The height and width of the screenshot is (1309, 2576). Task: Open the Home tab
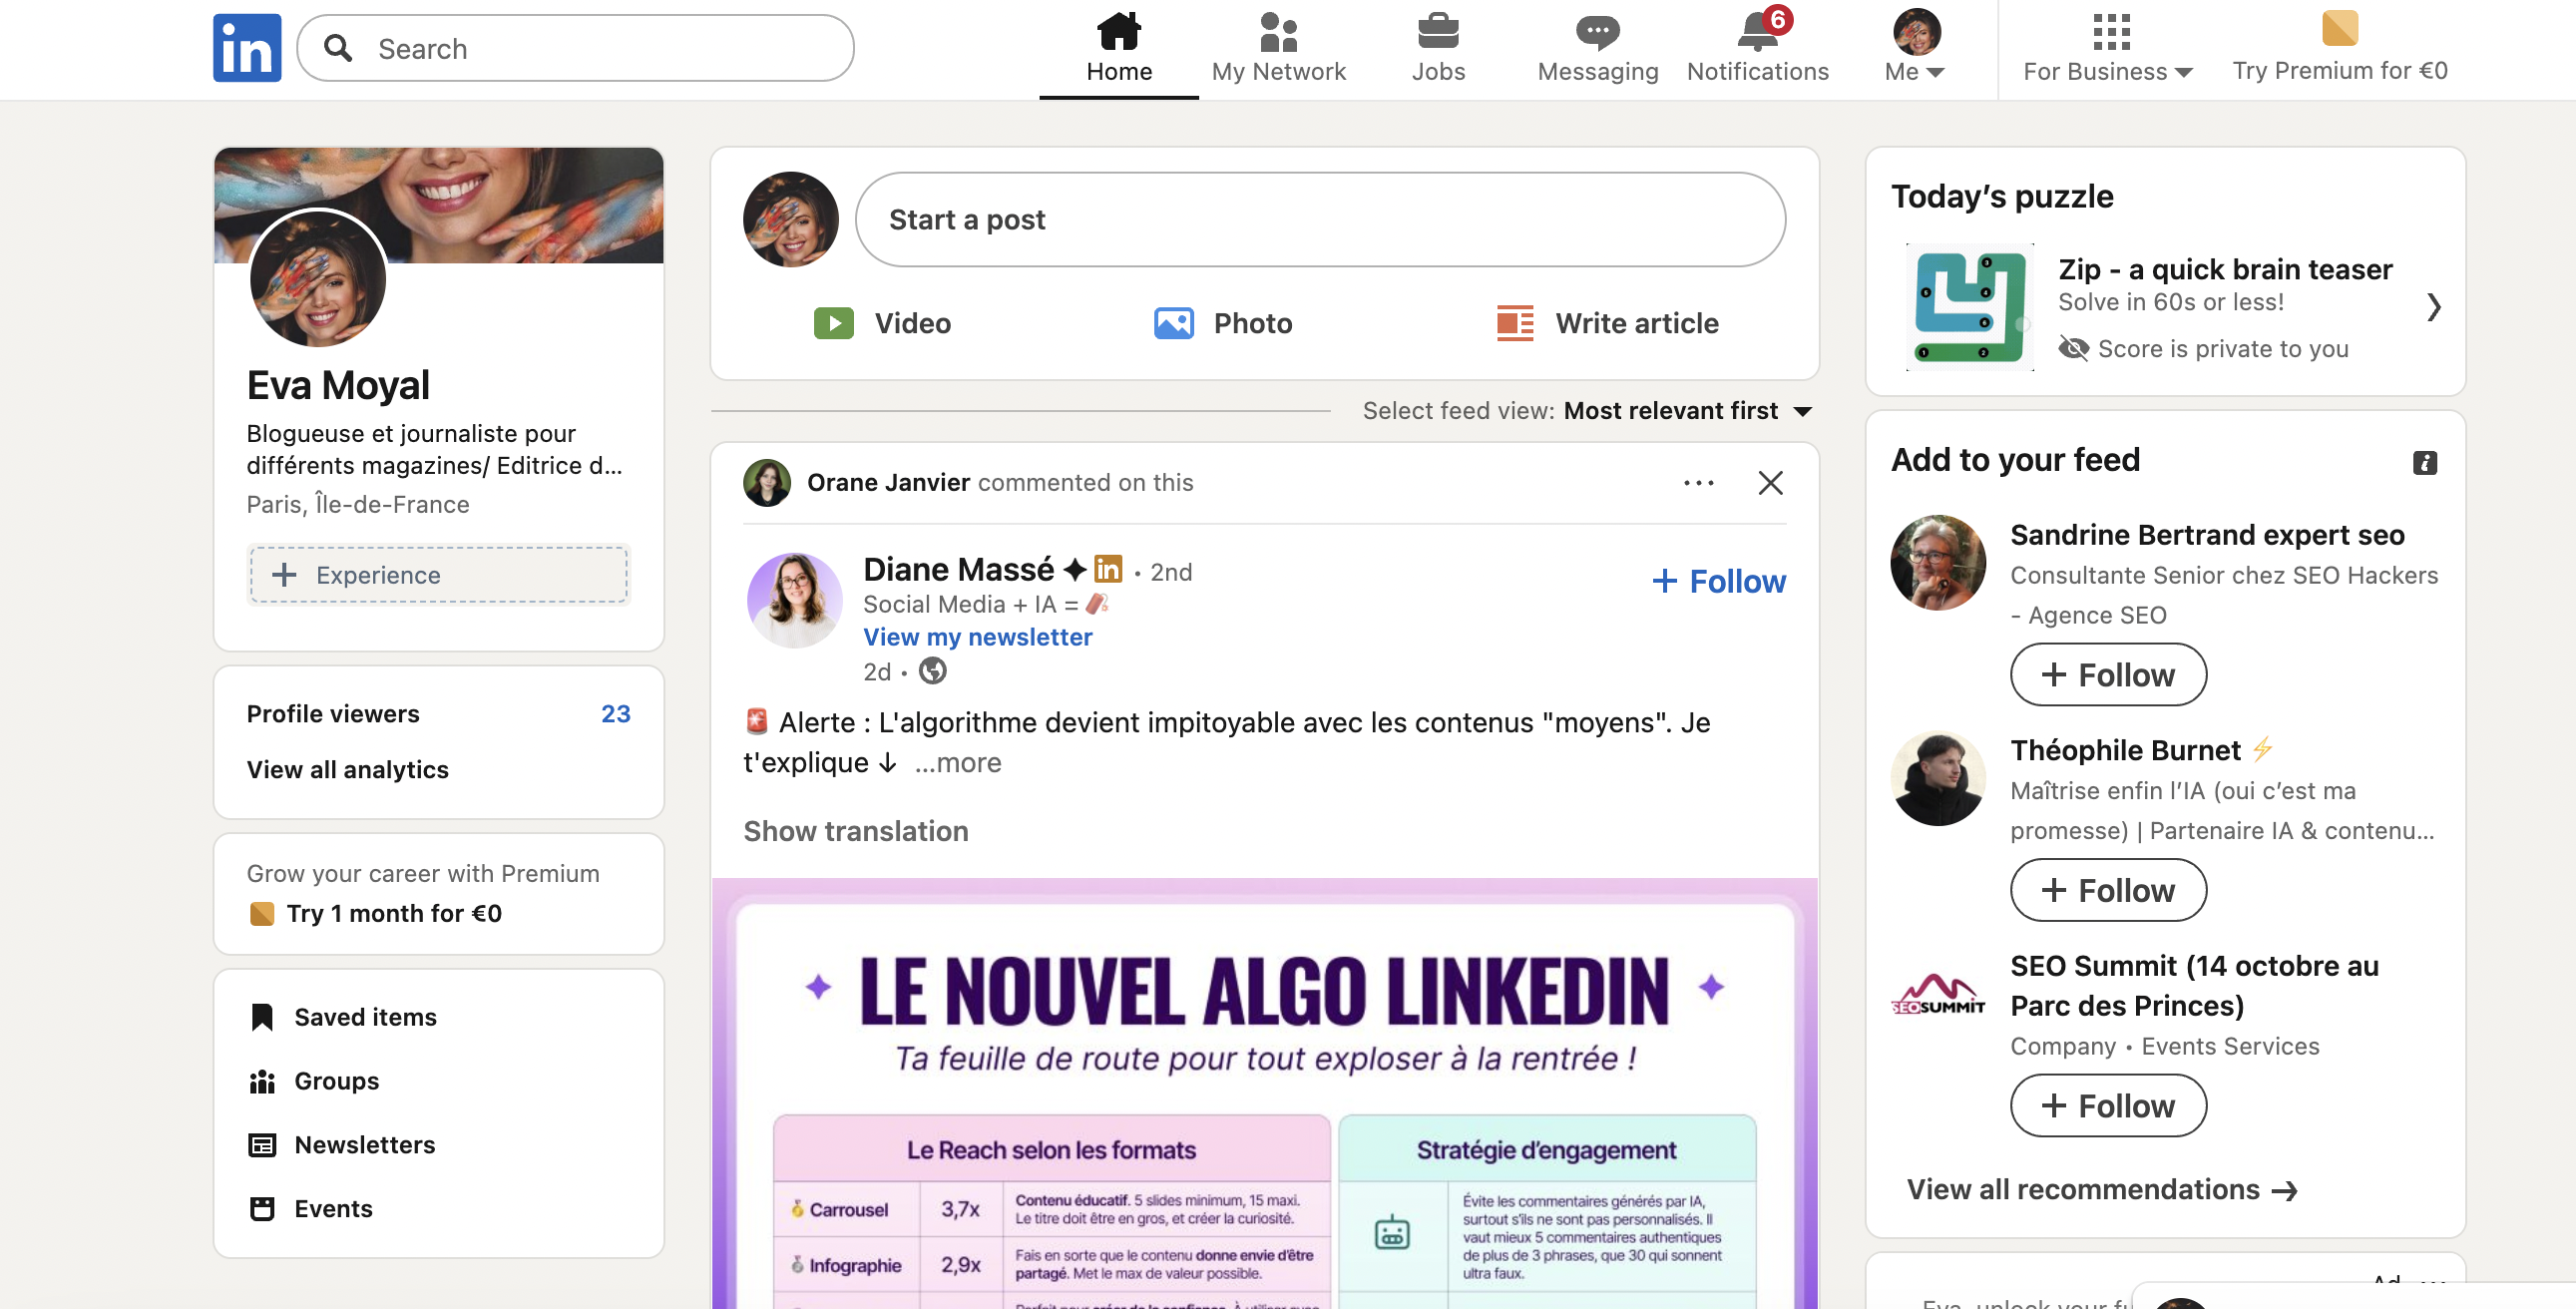pos(1119,48)
